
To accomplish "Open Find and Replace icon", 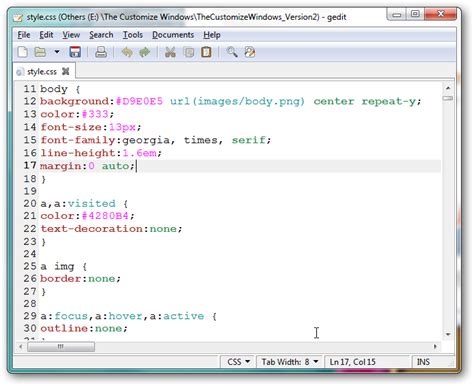I will [250, 52].
